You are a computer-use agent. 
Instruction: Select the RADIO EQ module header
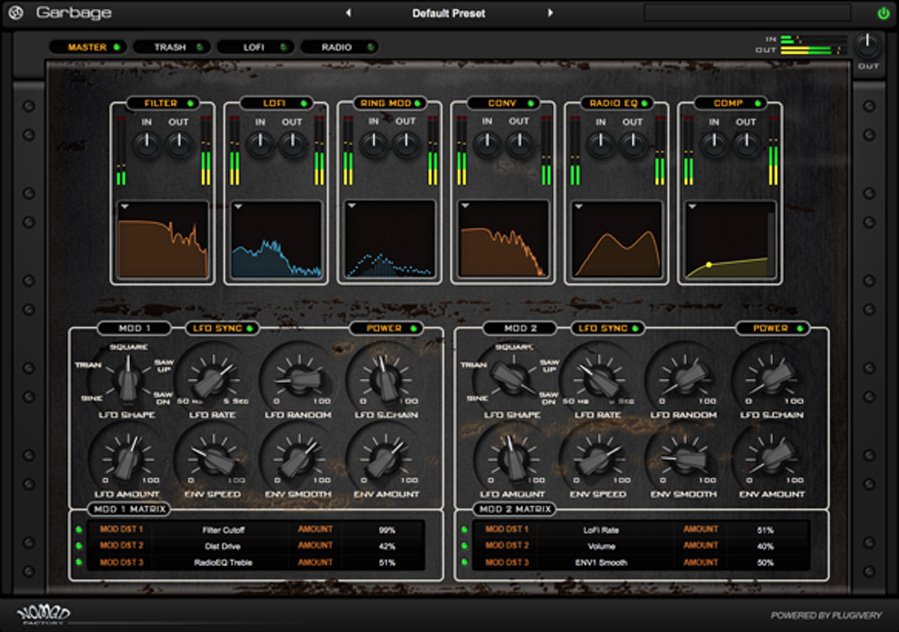(612, 102)
